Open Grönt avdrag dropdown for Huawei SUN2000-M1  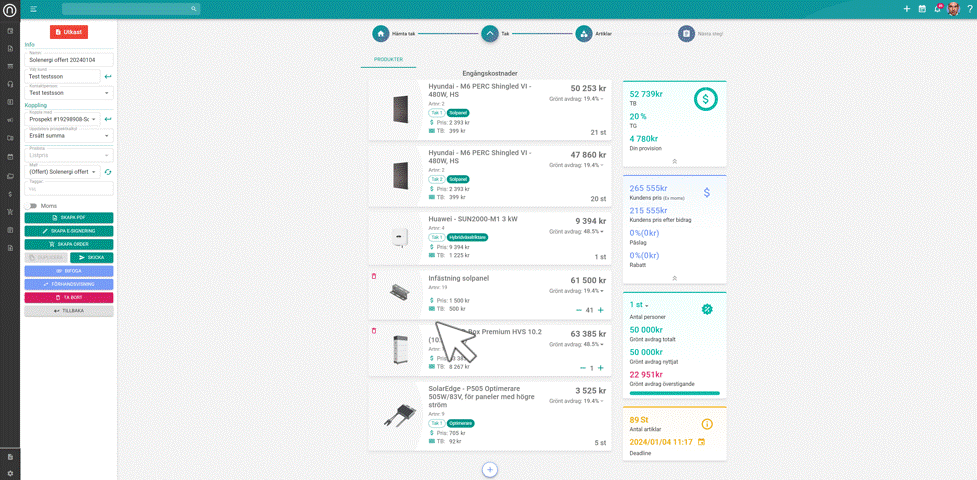pyautogui.click(x=576, y=231)
